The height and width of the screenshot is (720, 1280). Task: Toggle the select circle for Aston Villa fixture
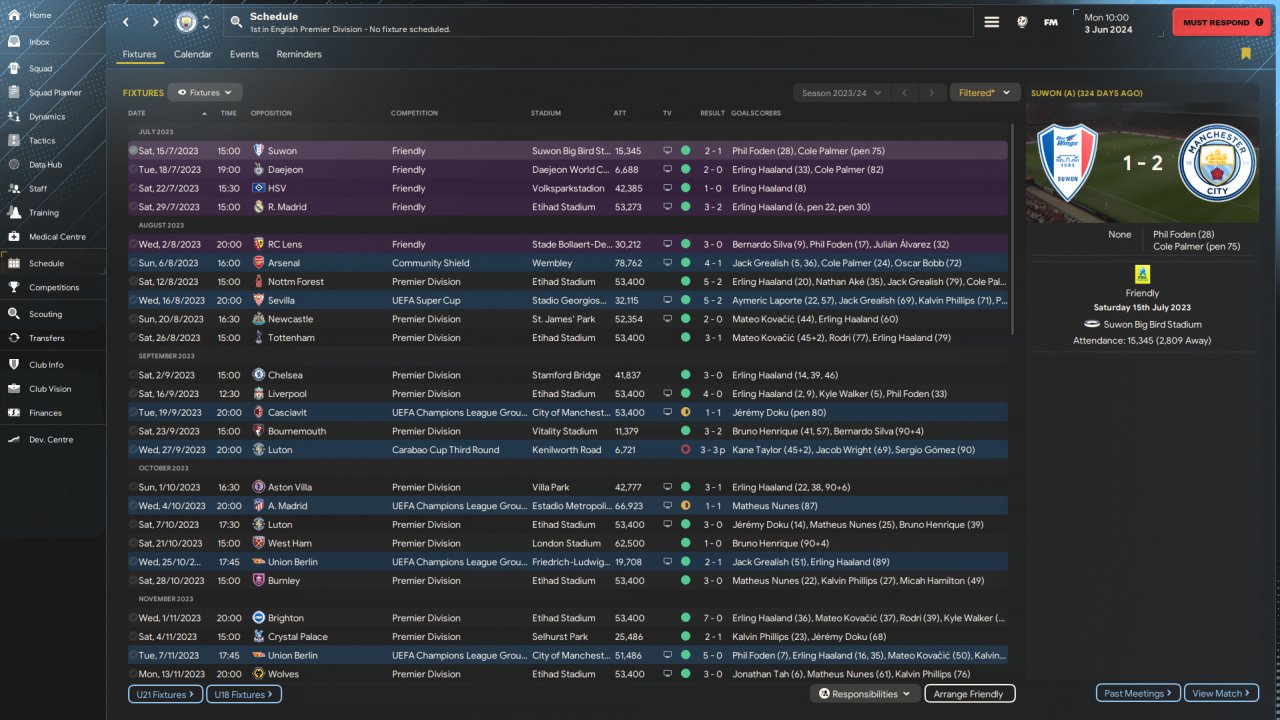click(133, 487)
